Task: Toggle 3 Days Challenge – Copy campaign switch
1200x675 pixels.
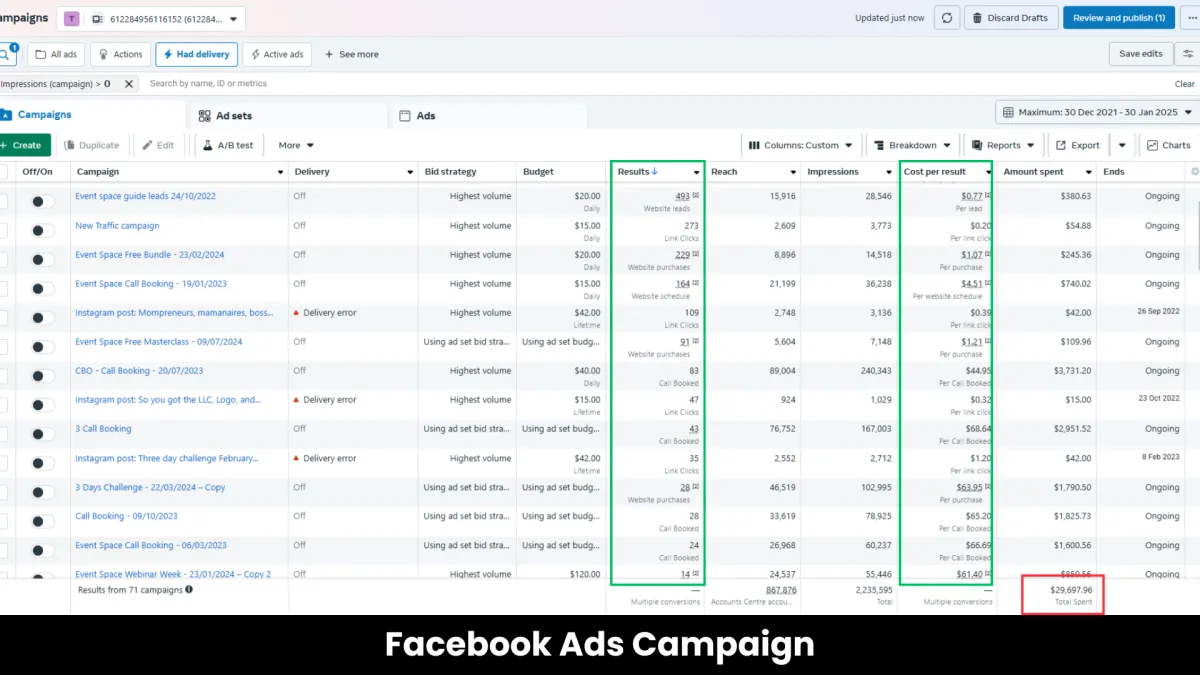Action: [x=42, y=492]
